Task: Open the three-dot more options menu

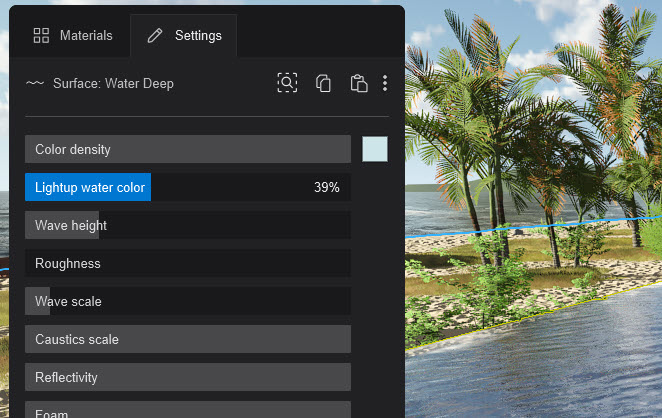Action: tap(385, 84)
